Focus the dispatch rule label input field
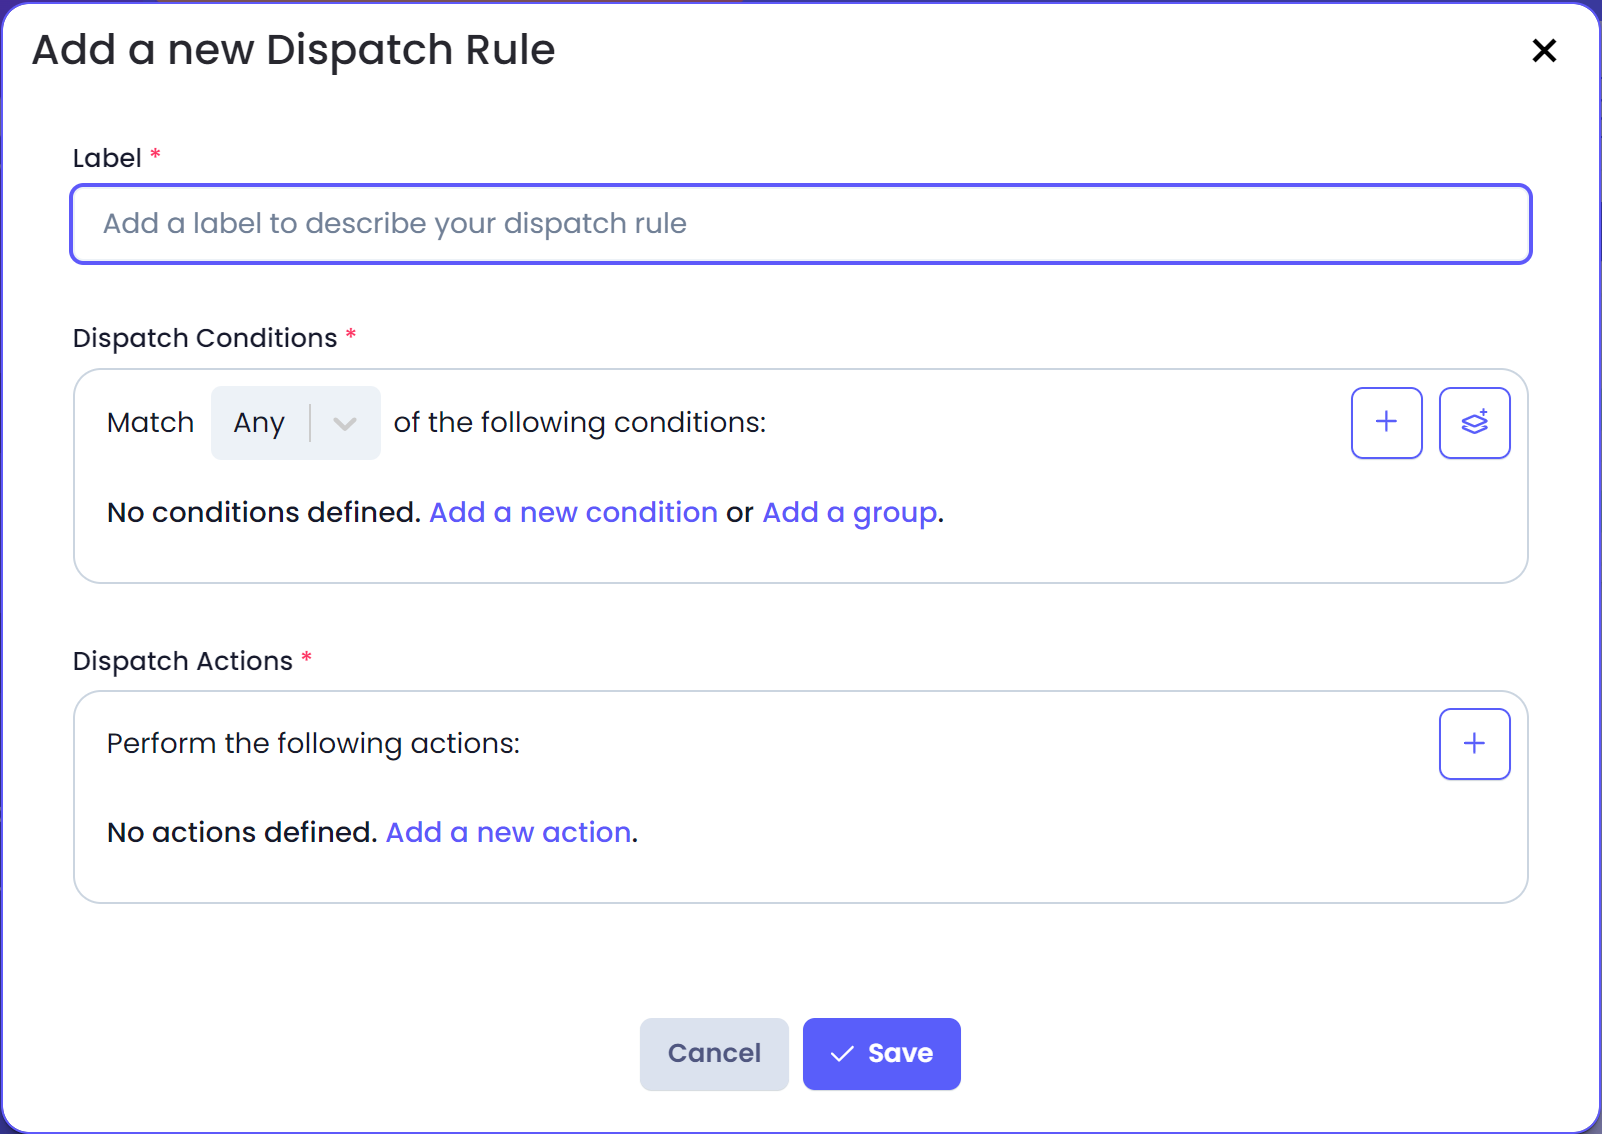 pos(801,223)
